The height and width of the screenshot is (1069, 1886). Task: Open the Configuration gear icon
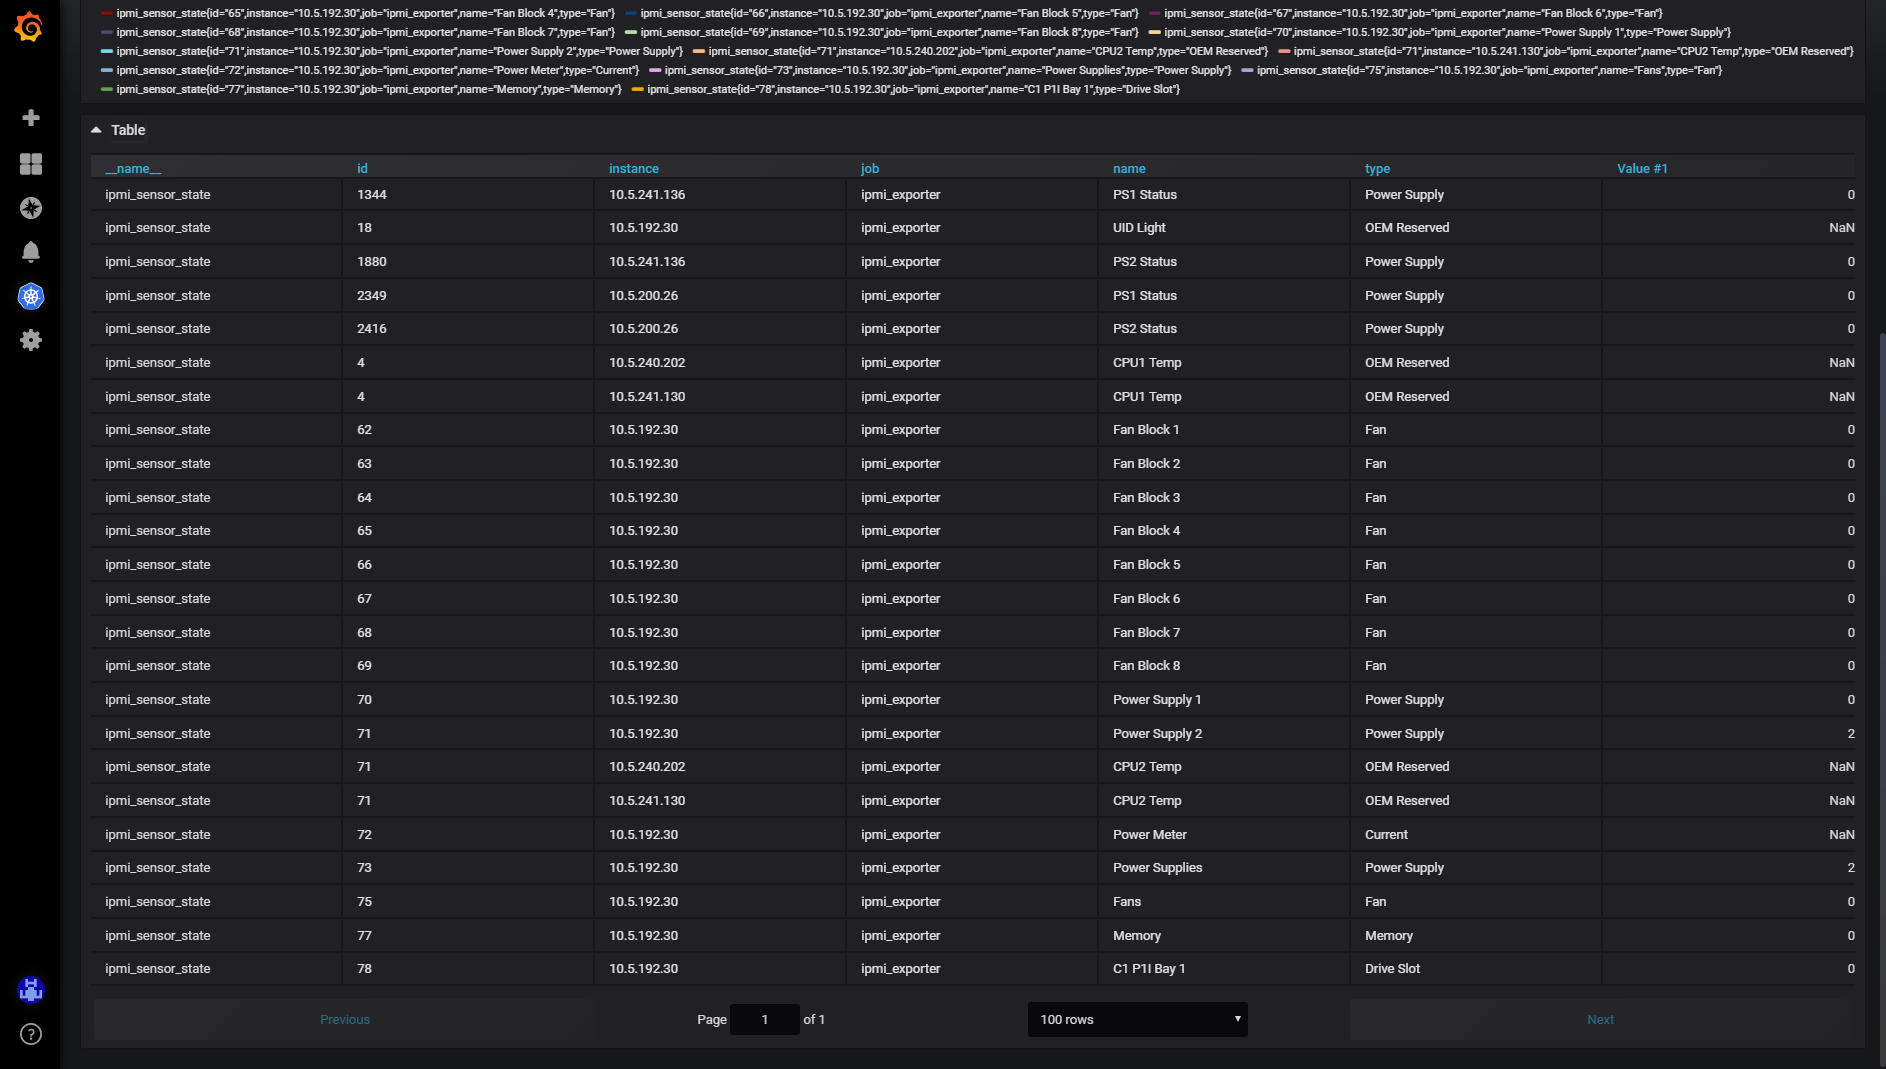tap(31, 340)
